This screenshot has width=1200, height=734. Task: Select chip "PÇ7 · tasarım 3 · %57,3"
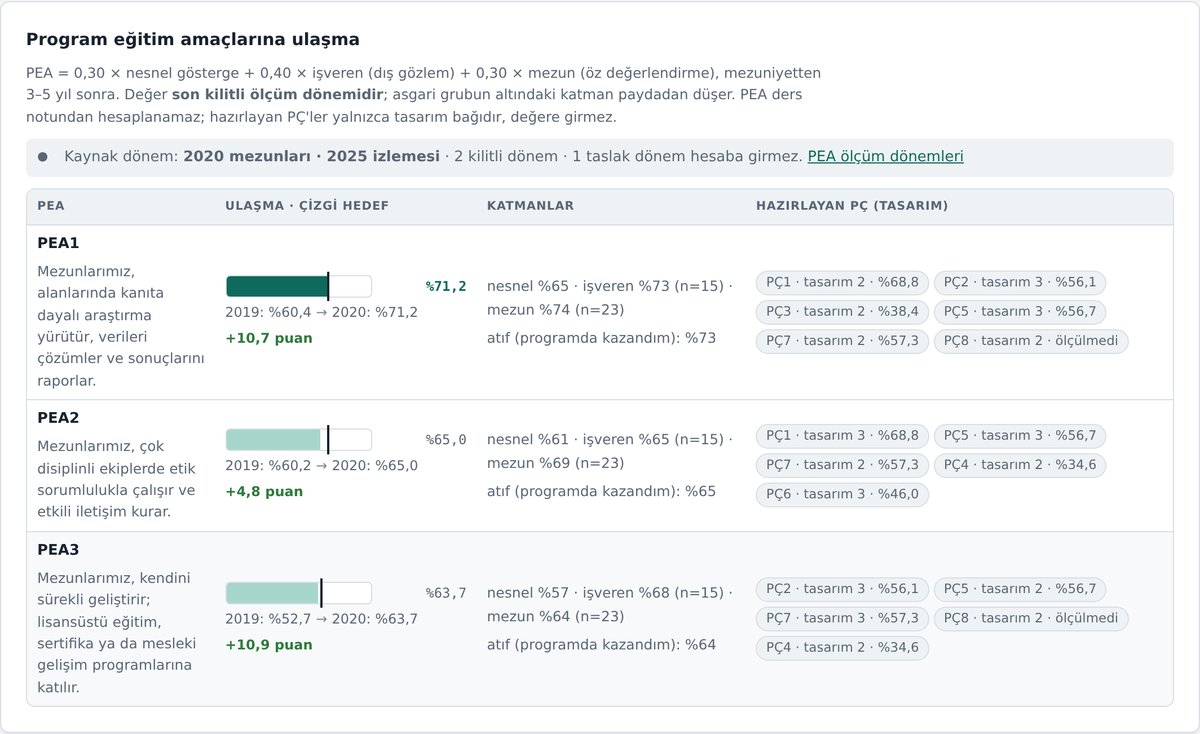coord(842,618)
